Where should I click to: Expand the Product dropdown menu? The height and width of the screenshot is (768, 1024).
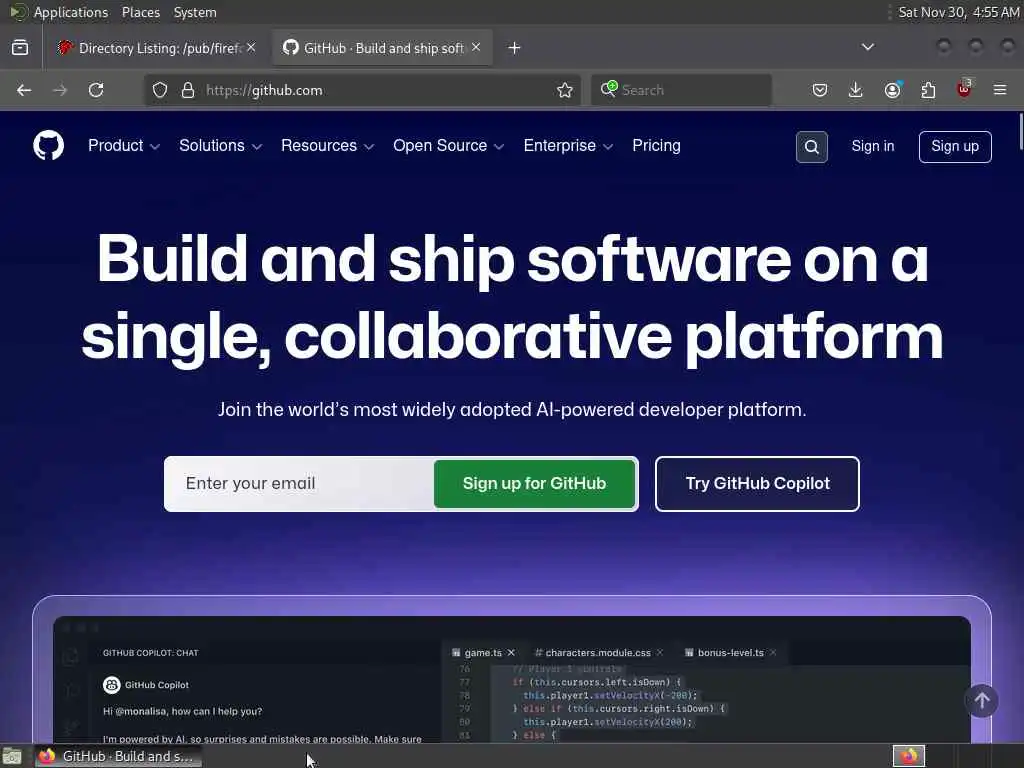pyautogui.click(x=123, y=146)
